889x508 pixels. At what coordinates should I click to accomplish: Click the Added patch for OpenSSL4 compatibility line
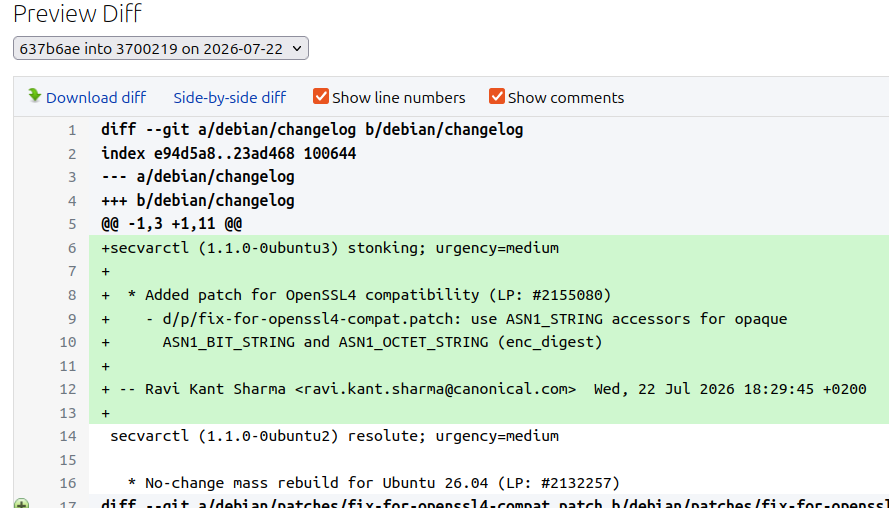pyautogui.click(x=356, y=295)
